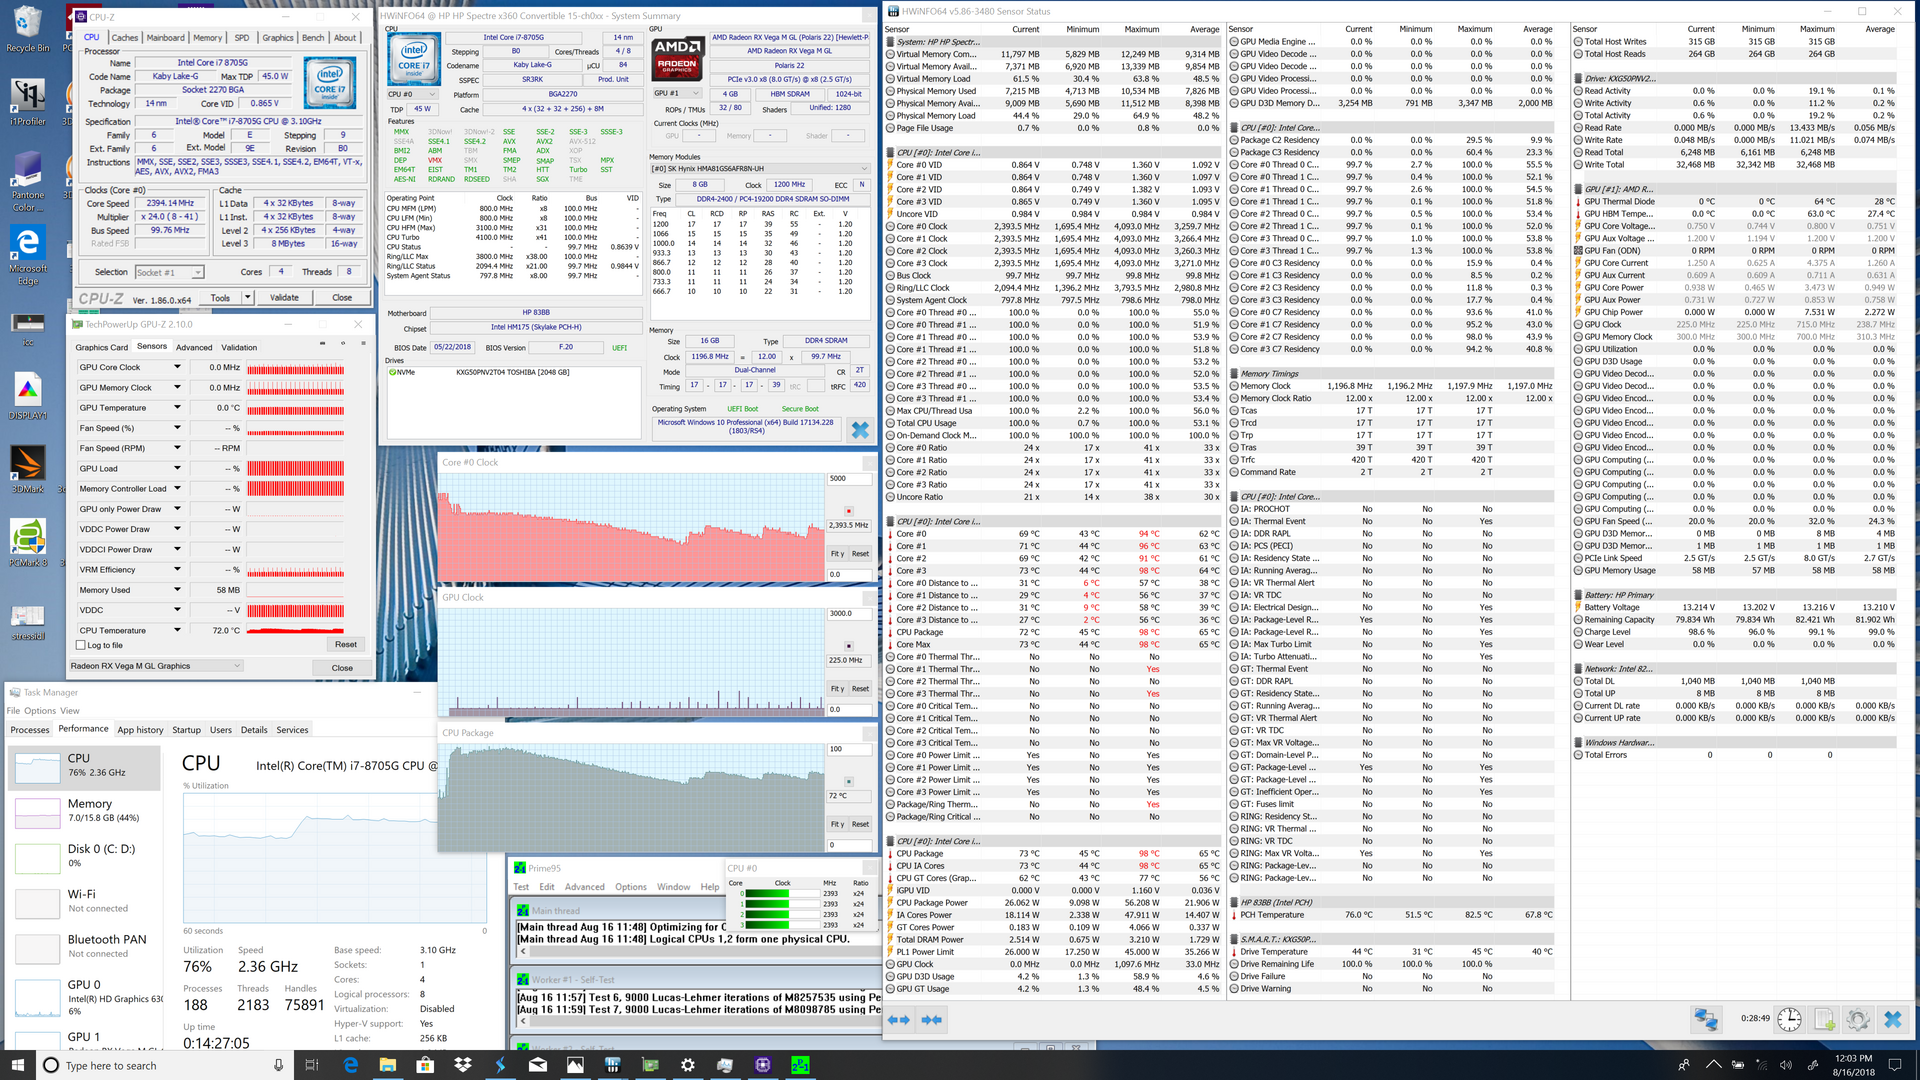Image resolution: width=1920 pixels, height=1080 pixels.
Task: Open GPU Temperature sensor dropdown
Action: 177,407
